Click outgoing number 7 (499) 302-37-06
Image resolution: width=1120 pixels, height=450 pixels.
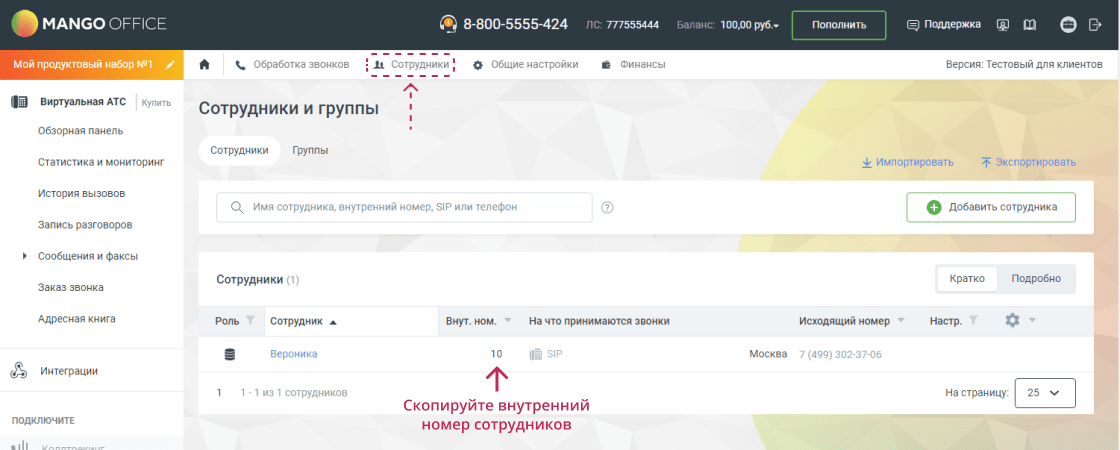click(x=840, y=355)
